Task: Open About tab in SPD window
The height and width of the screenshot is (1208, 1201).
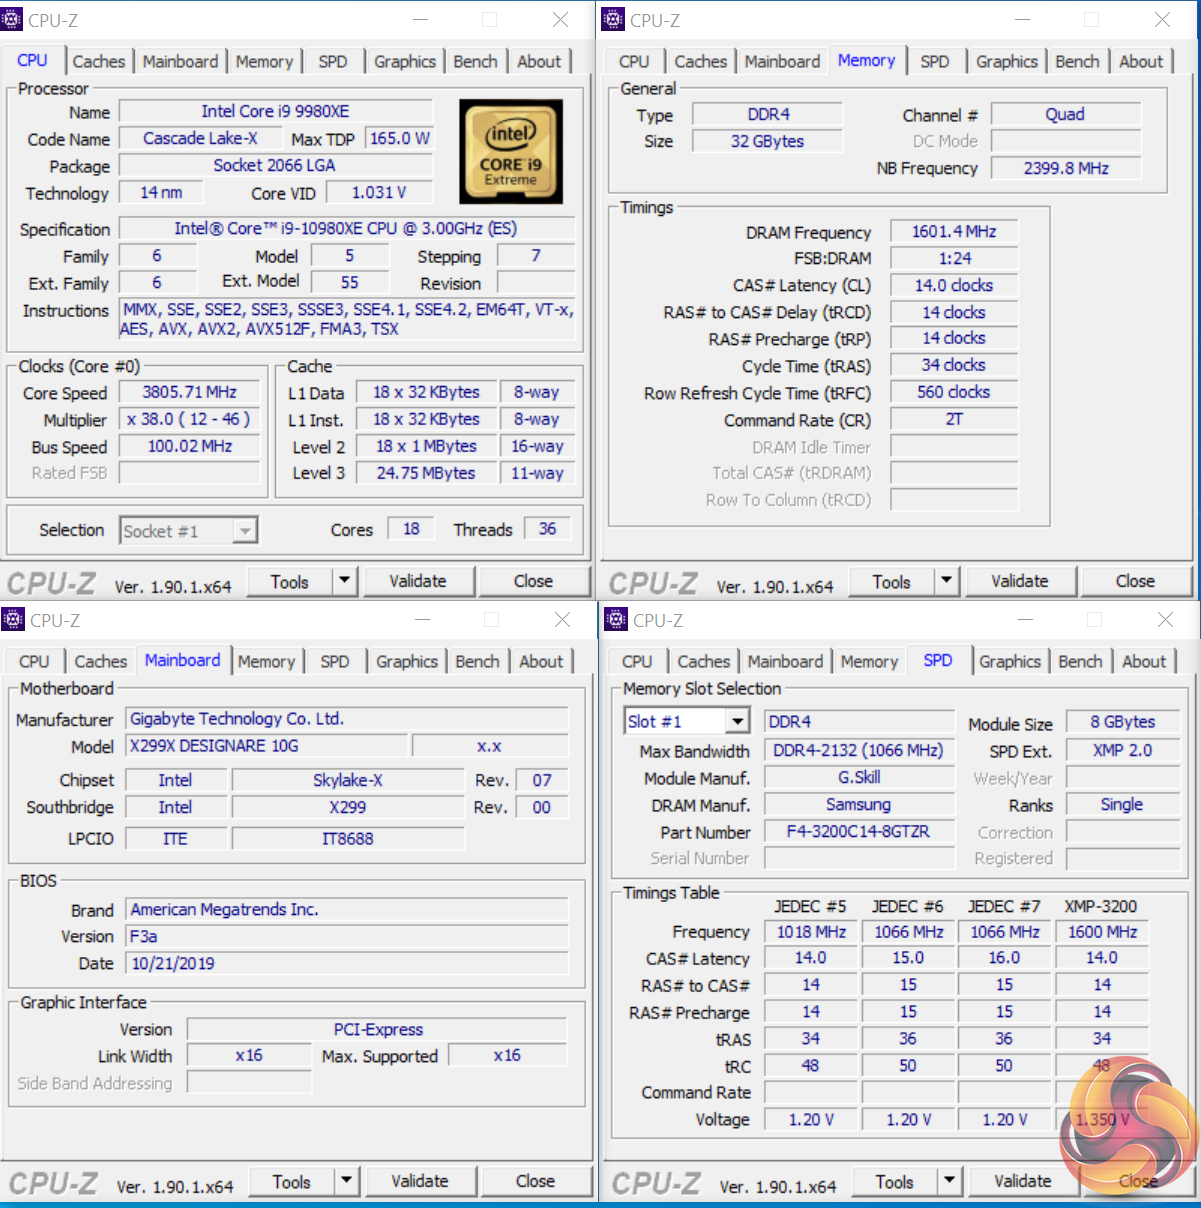Action: tap(1144, 661)
